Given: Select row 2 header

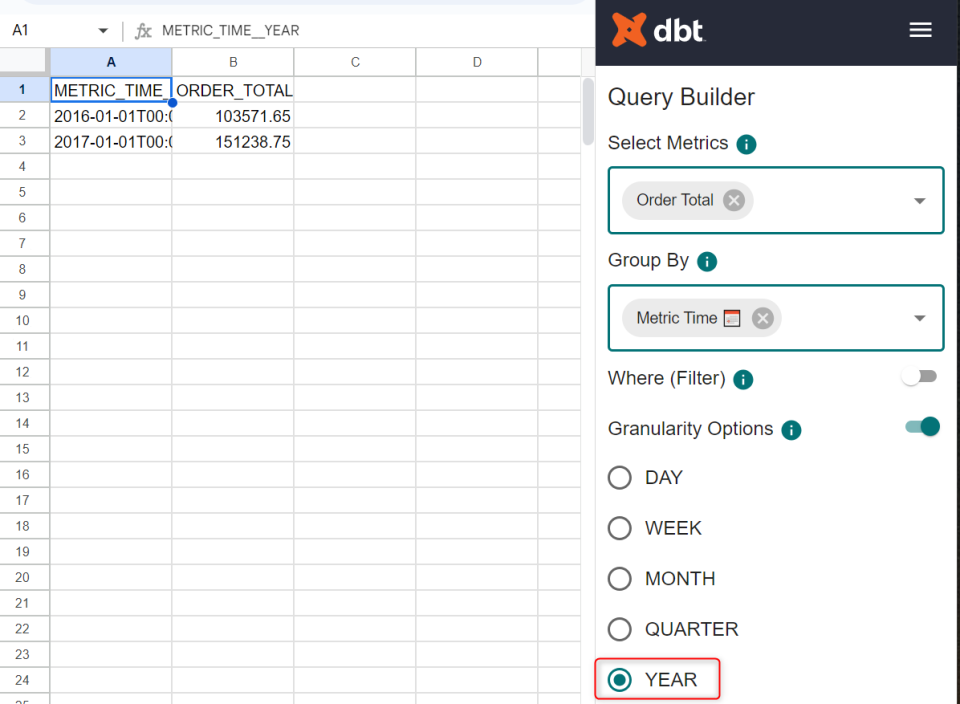Looking at the screenshot, I should pos(23,115).
